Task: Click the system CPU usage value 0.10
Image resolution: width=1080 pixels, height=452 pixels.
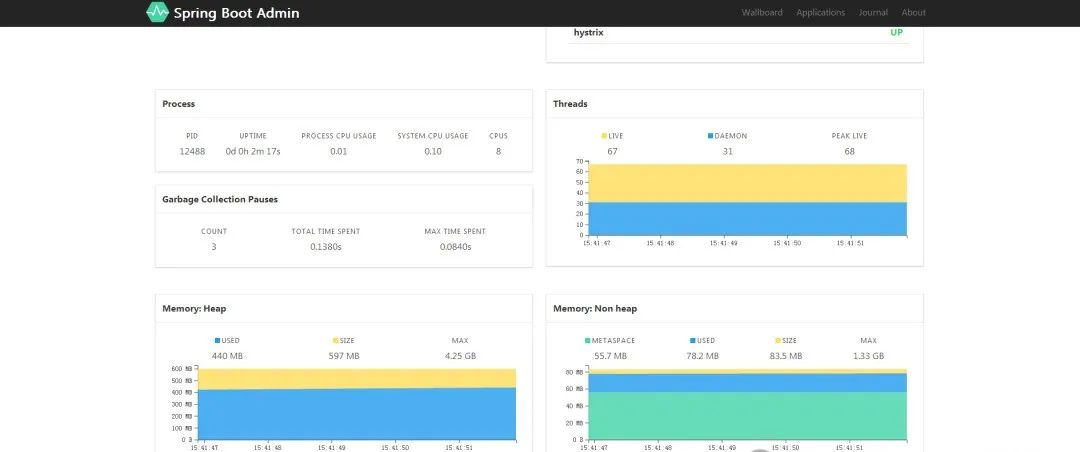Action: pyautogui.click(x=433, y=152)
